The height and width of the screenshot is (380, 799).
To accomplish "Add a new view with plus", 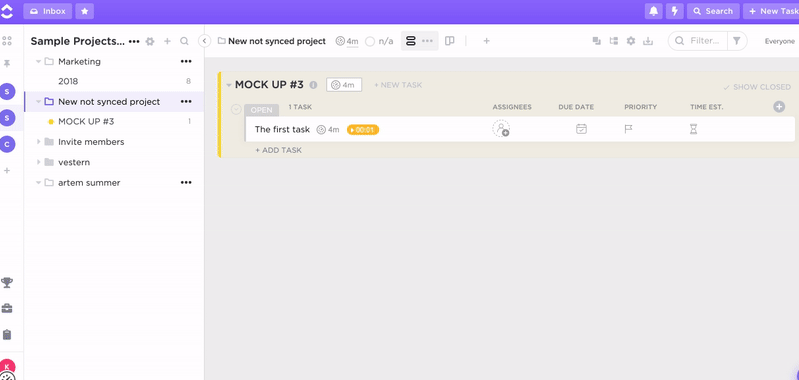I will click(487, 41).
